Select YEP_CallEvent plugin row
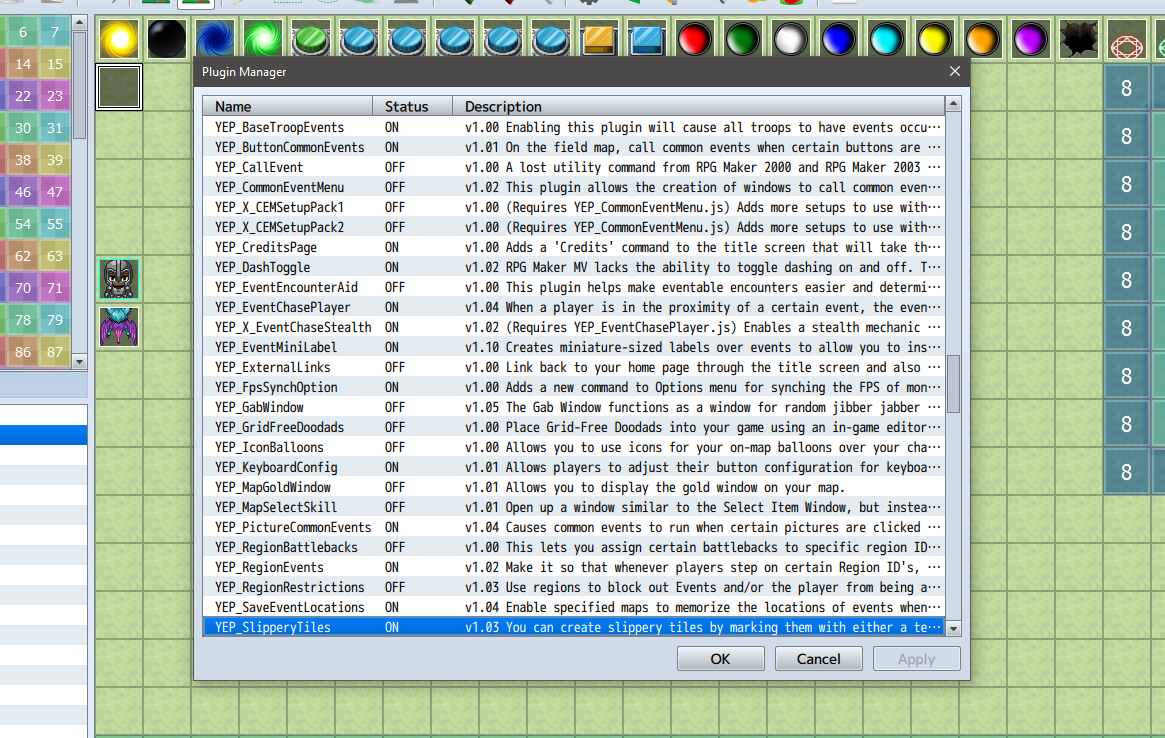This screenshot has width=1165, height=738. click(x=574, y=167)
